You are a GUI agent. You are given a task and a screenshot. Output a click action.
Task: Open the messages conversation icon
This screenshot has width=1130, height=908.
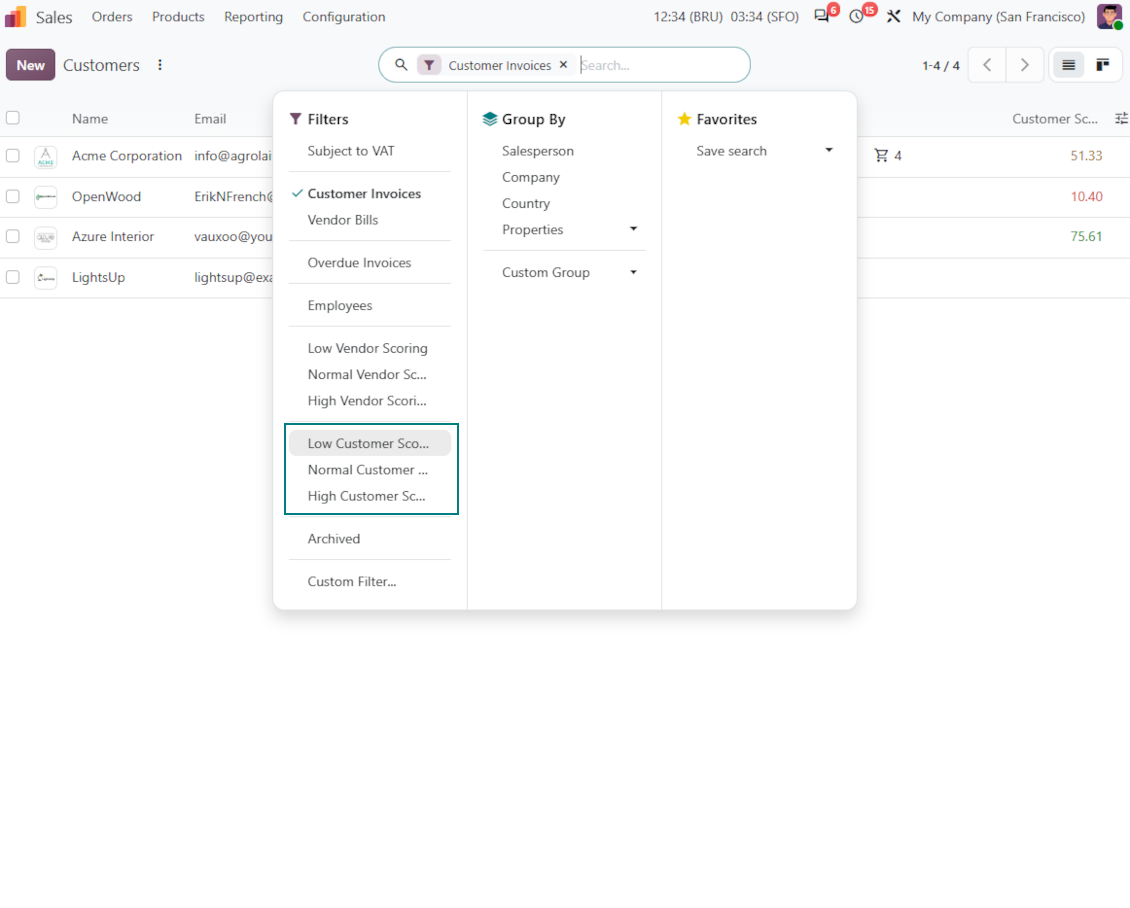click(x=822, y=17)
